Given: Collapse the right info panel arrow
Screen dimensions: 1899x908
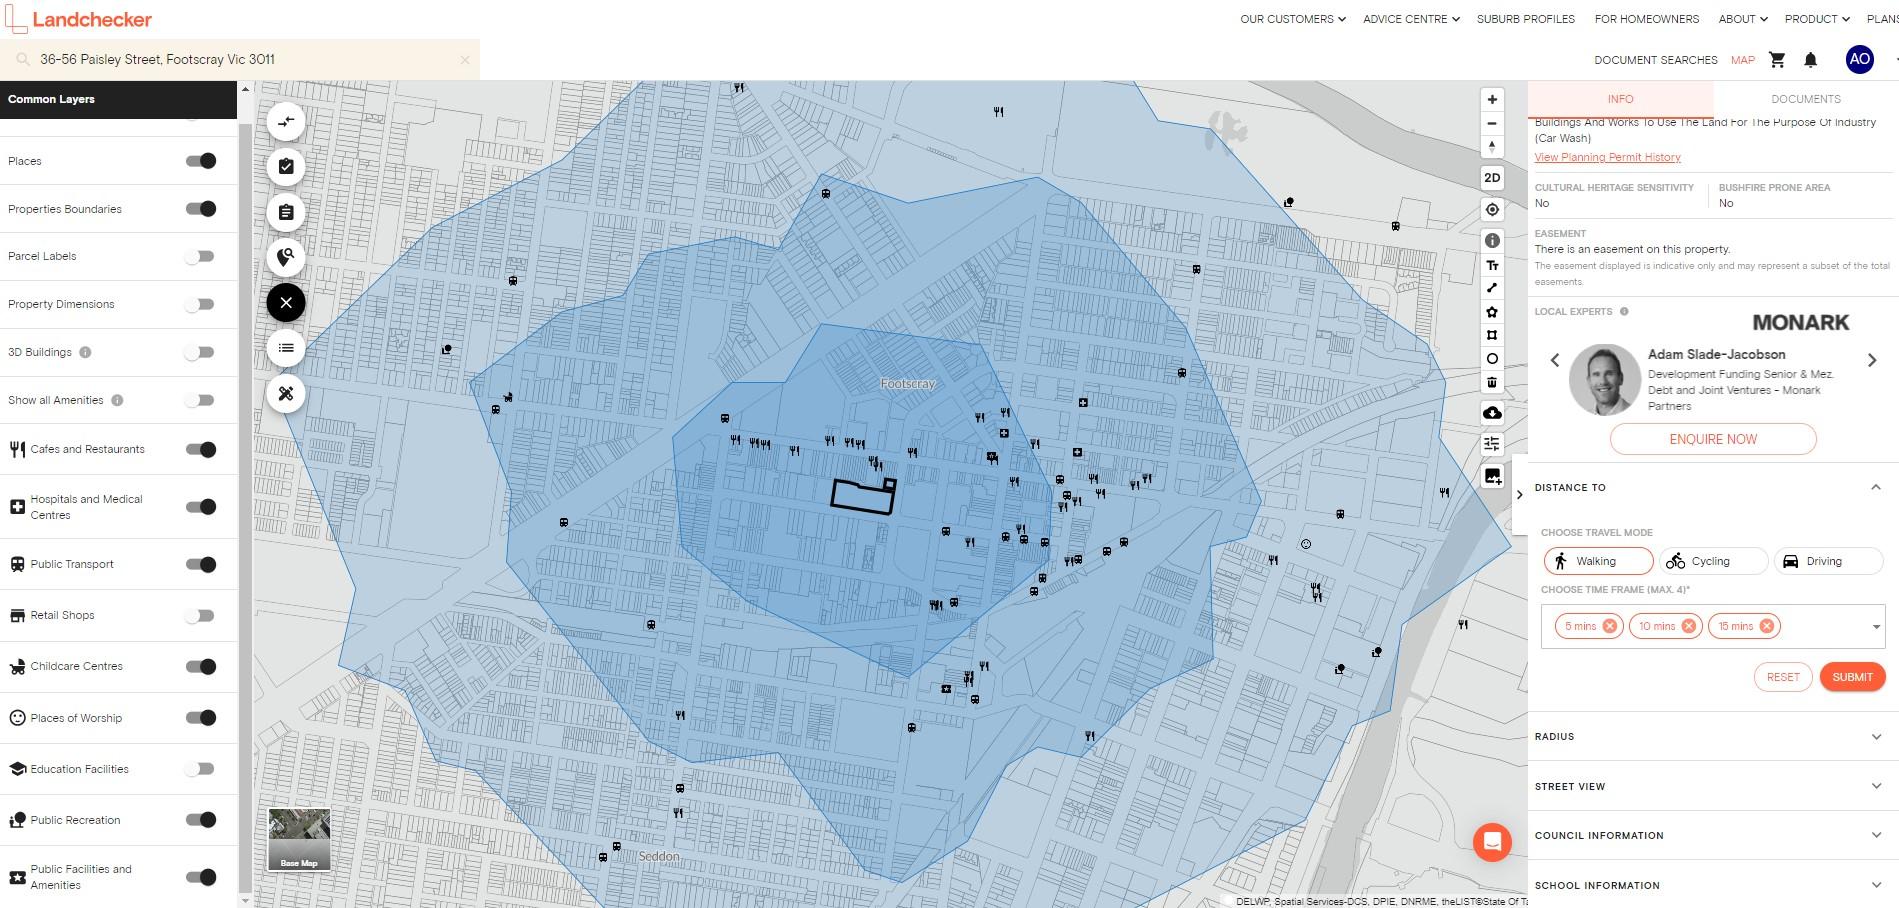Looking at the screenshot, I should [x=1520, y=494].
